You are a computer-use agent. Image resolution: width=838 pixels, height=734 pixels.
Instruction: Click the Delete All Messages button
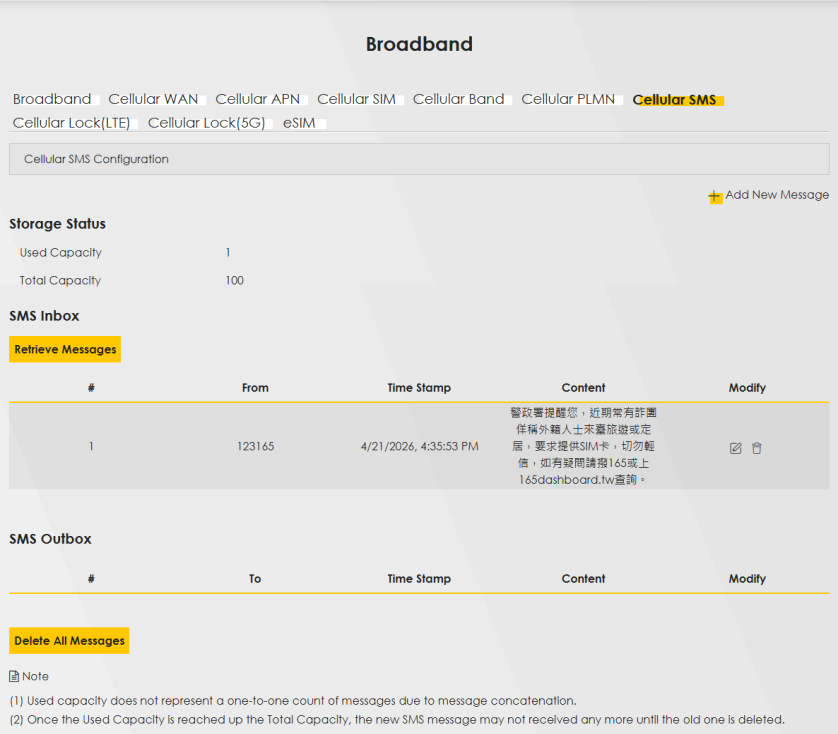[69, 640]
